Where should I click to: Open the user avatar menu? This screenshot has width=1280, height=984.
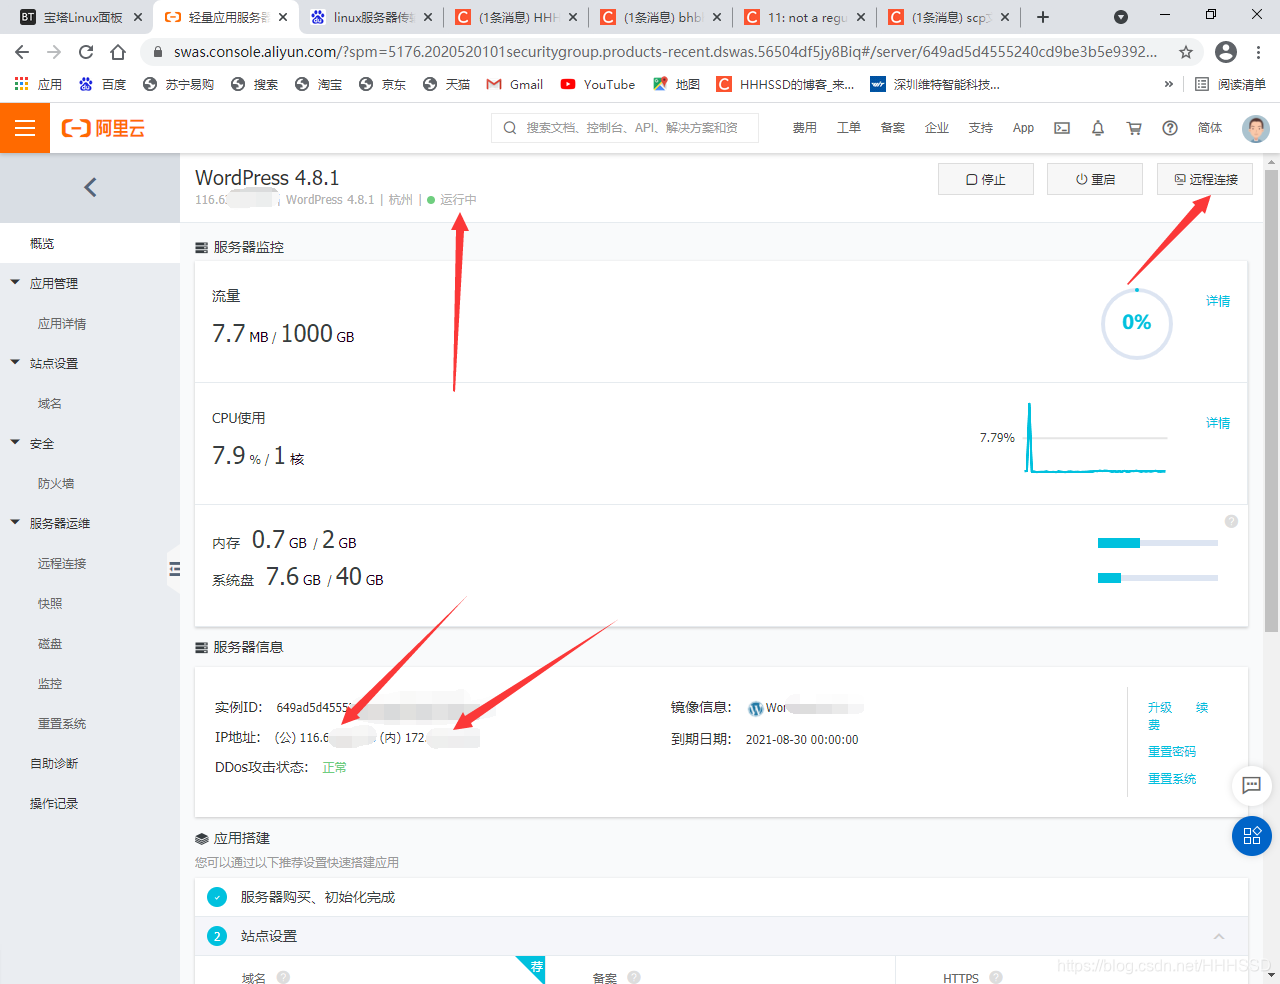pos(1256,128)
